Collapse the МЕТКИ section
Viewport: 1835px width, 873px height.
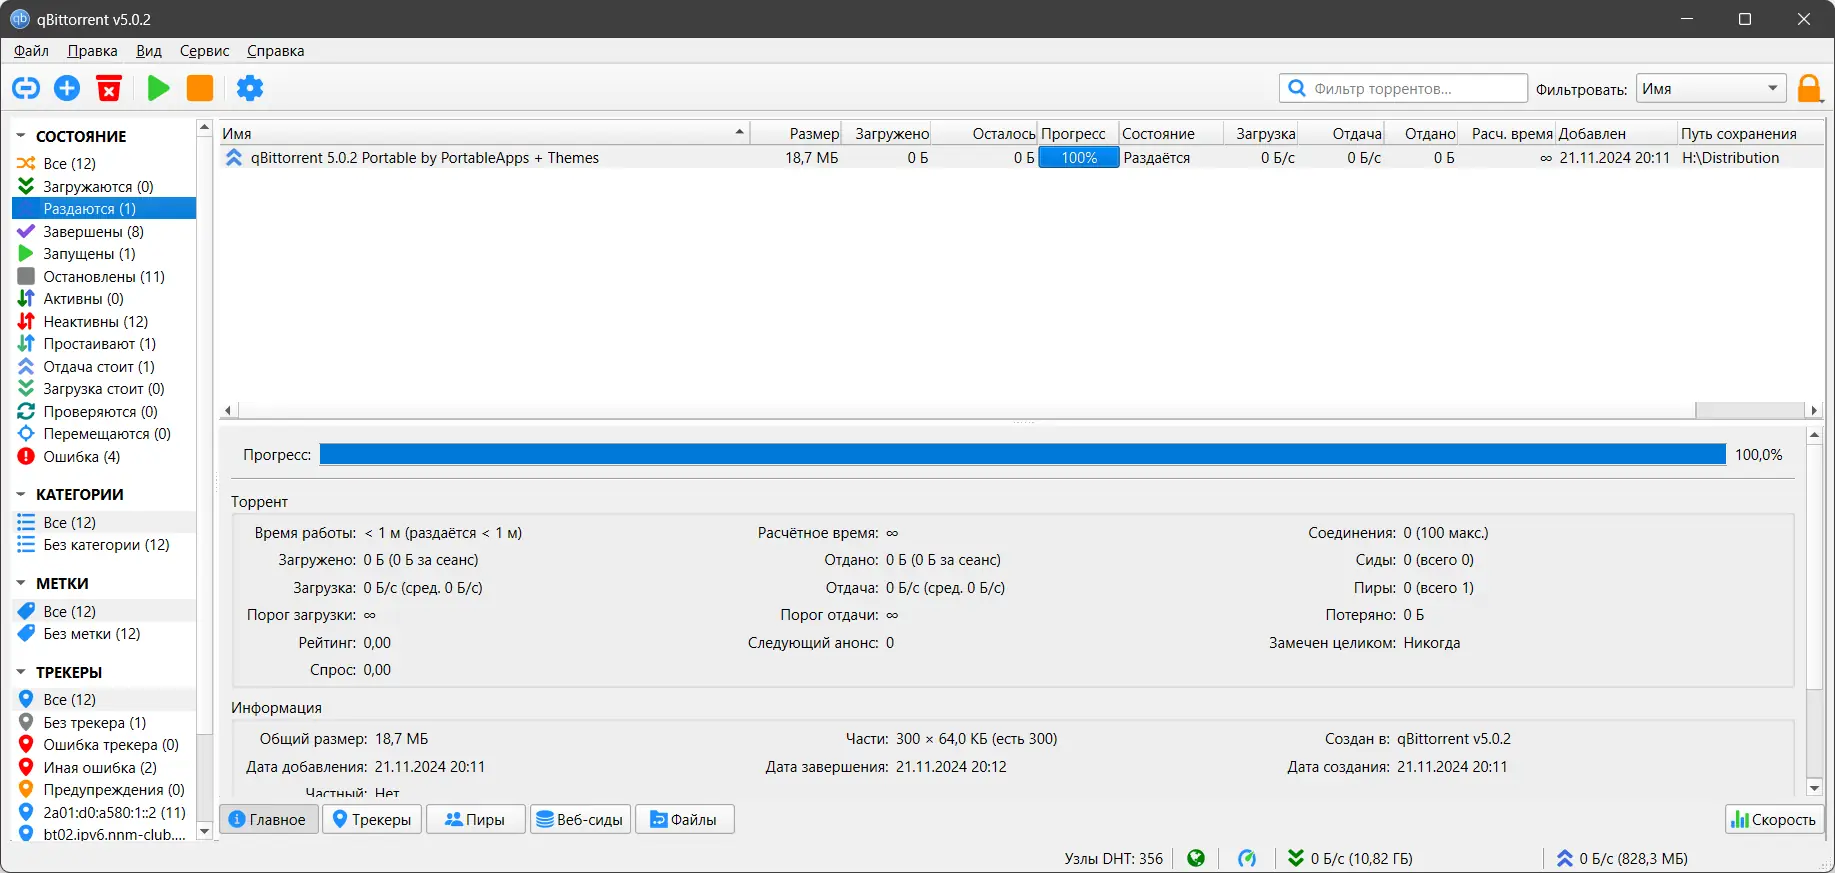point(21,583)
